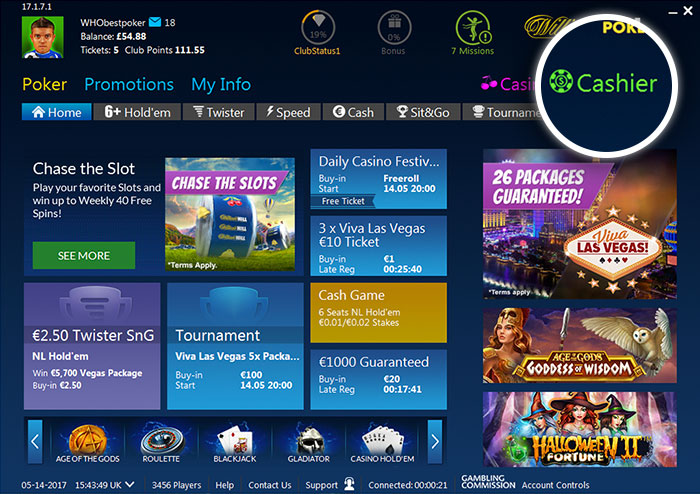
Task: Launch the Roulette game icon
Action: [162, 439]
